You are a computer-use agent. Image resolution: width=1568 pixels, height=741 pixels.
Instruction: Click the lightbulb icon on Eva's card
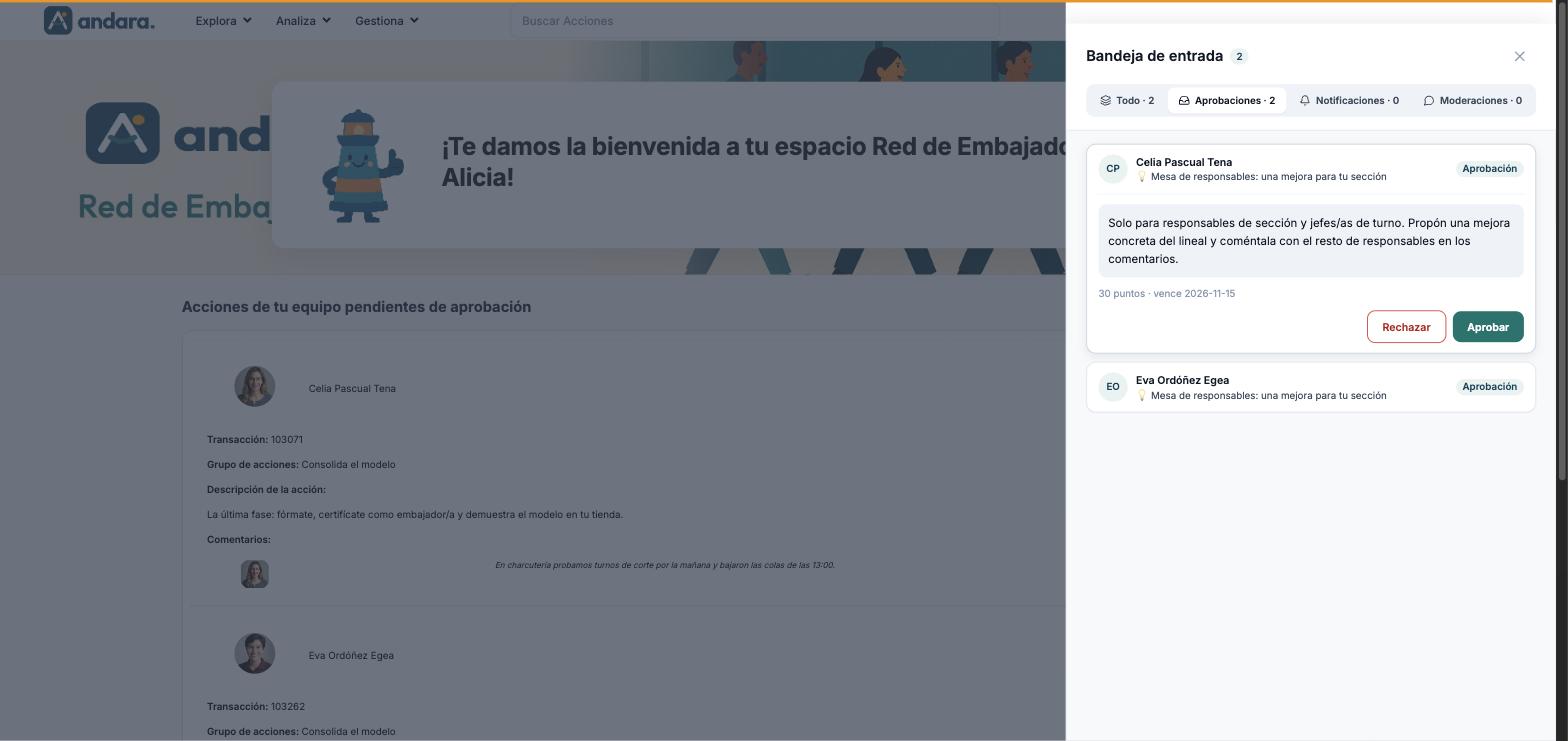(x=1141, y=396)
